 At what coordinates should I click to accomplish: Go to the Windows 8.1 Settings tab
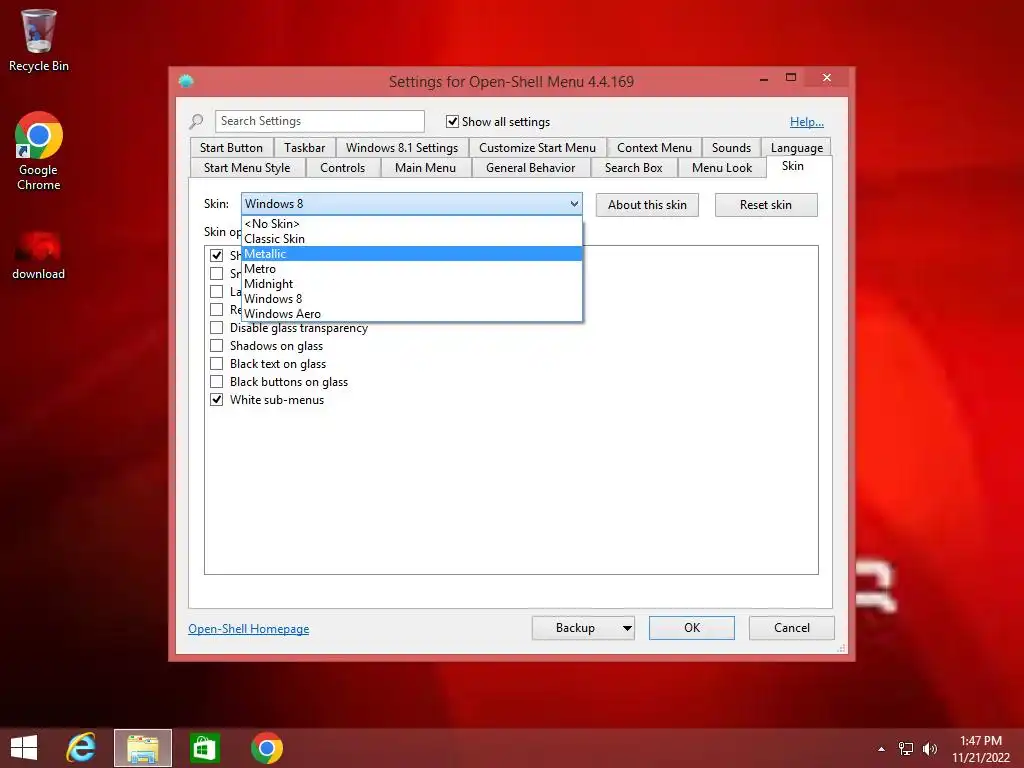pyautogui.click(x=402, y=148)
